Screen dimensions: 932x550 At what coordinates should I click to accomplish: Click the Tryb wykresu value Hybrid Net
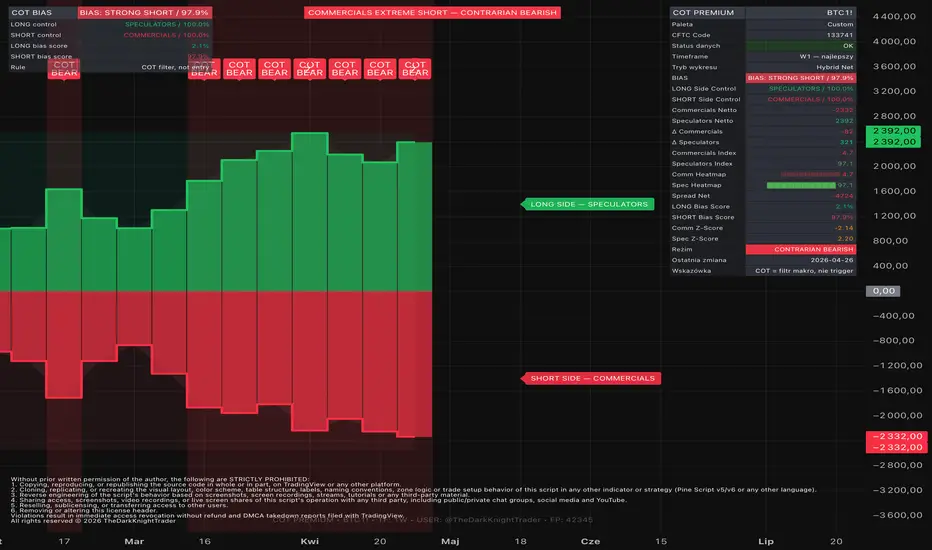tap(835, 67)
